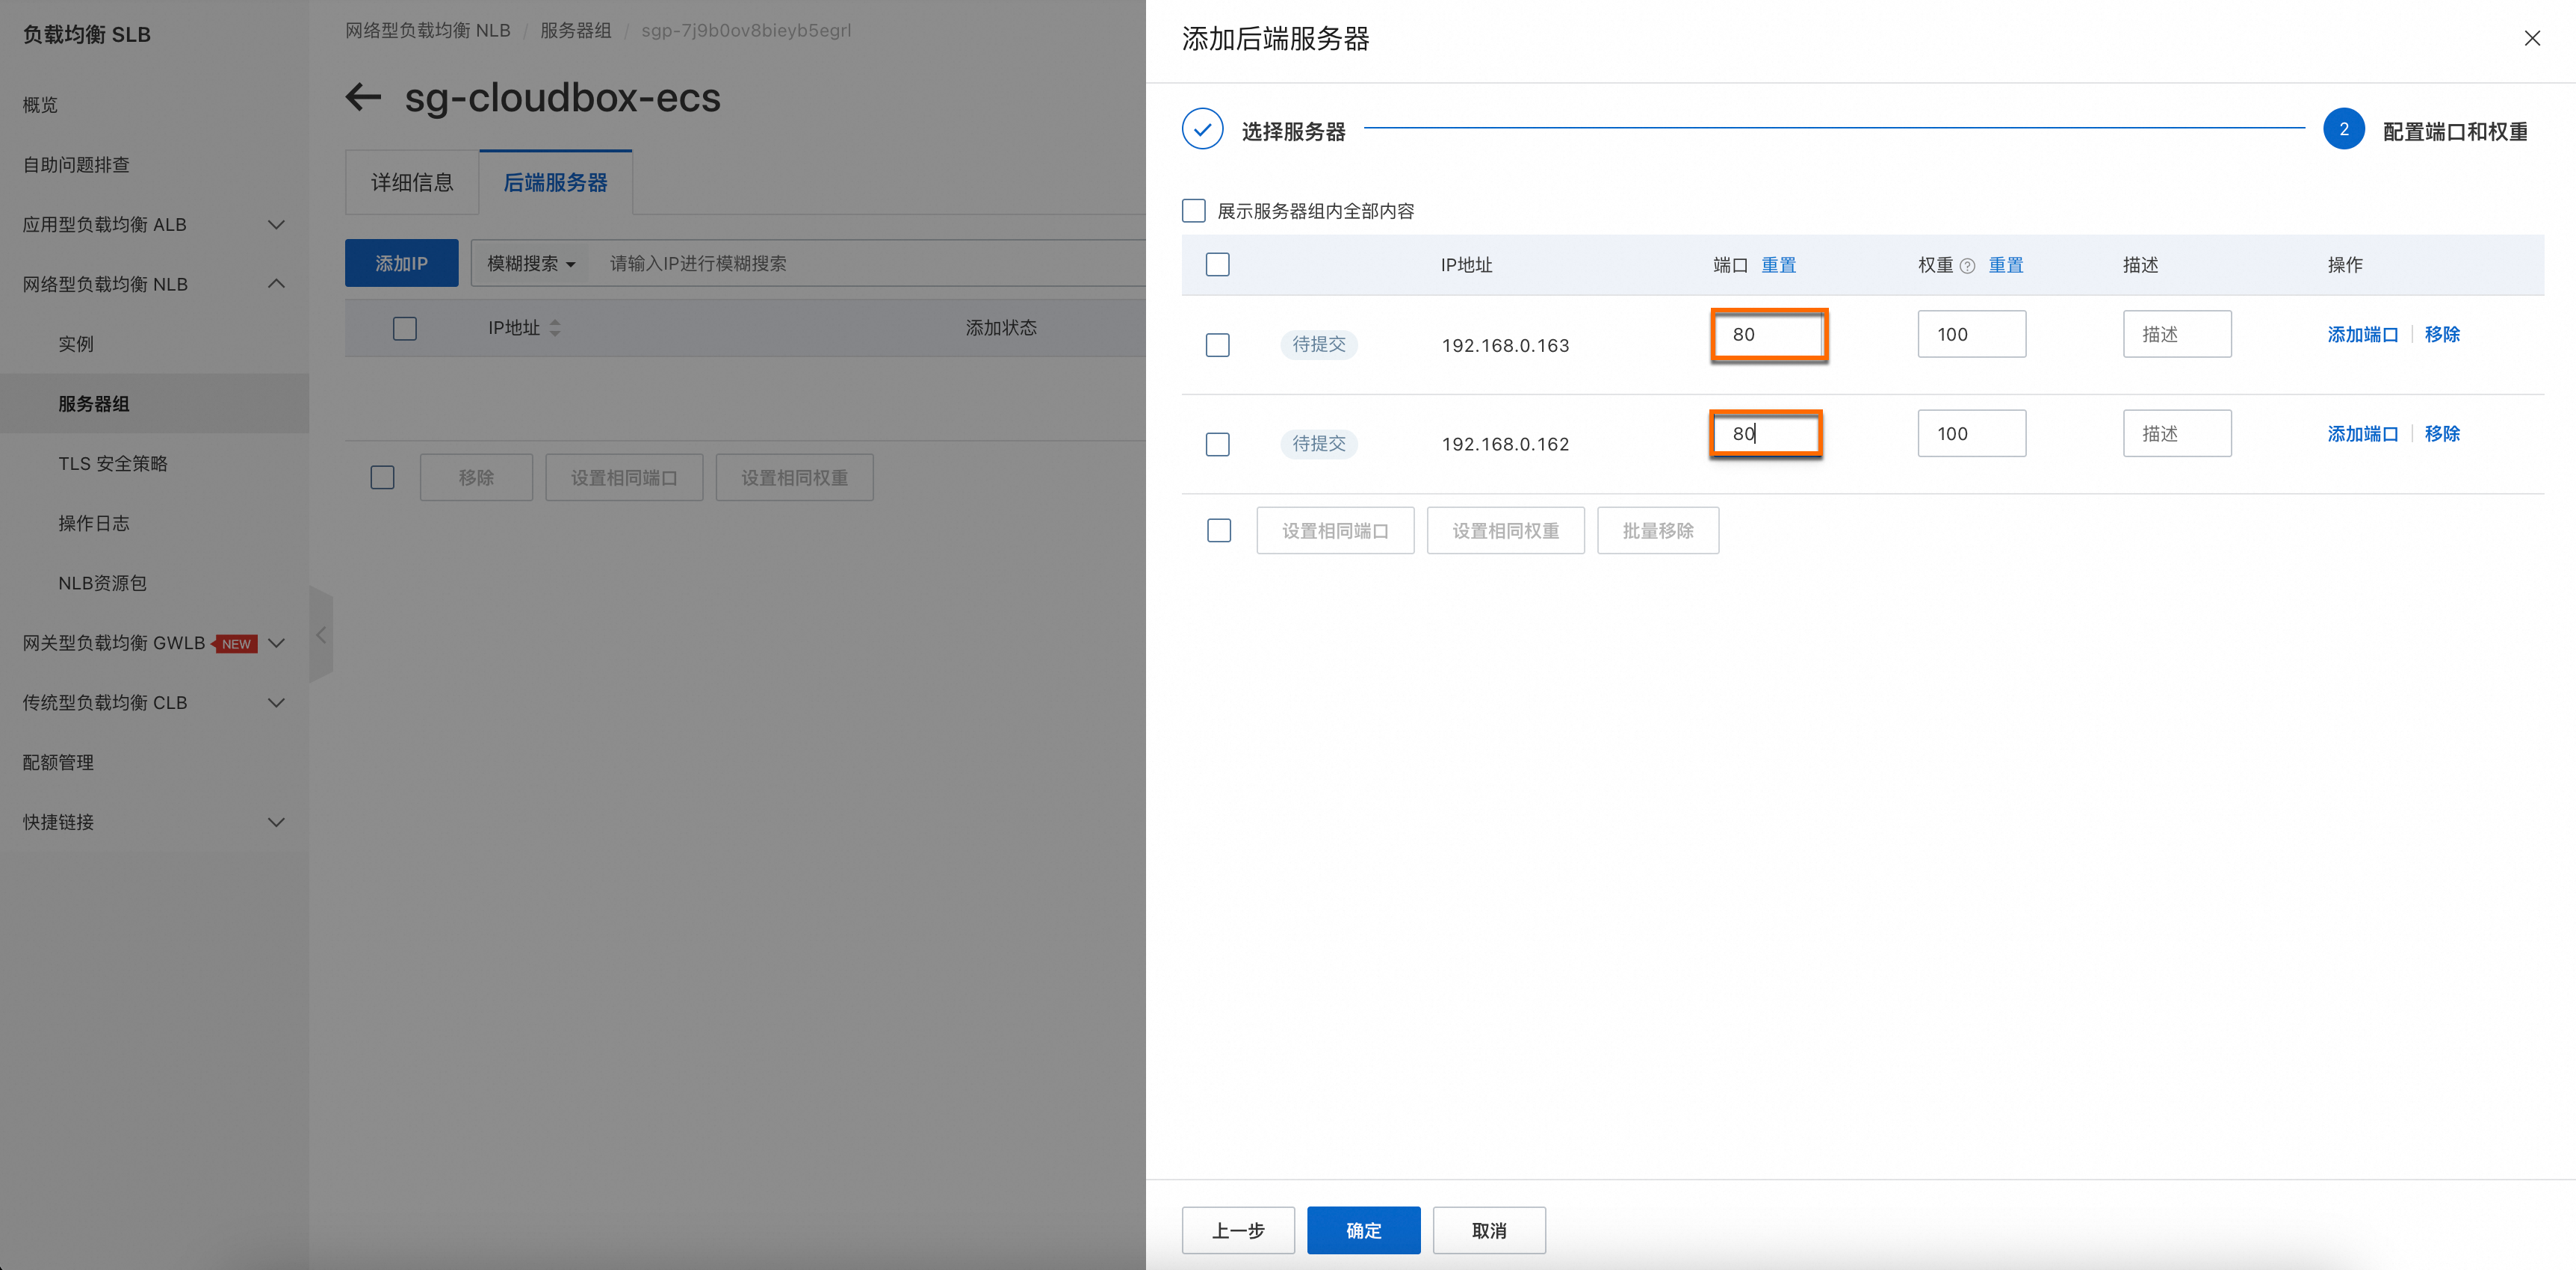The width and height of the screenshot is (2576, 1270).
Task: Click 确定 to confirm
Action: click(x=1363, y=1230)
